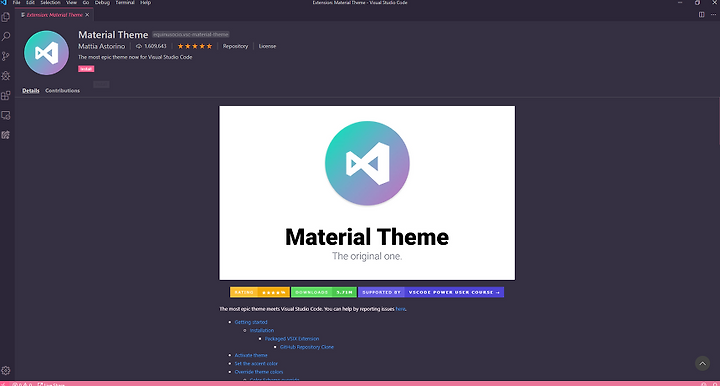Click the five-star rating
The width and height of the screenshot is (720, 386).
coord(195,46)
